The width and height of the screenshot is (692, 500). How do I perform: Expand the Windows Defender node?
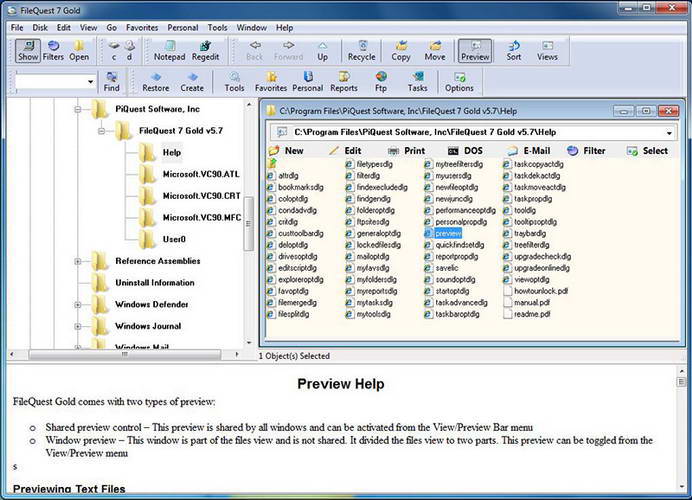[x=78, y=305]
